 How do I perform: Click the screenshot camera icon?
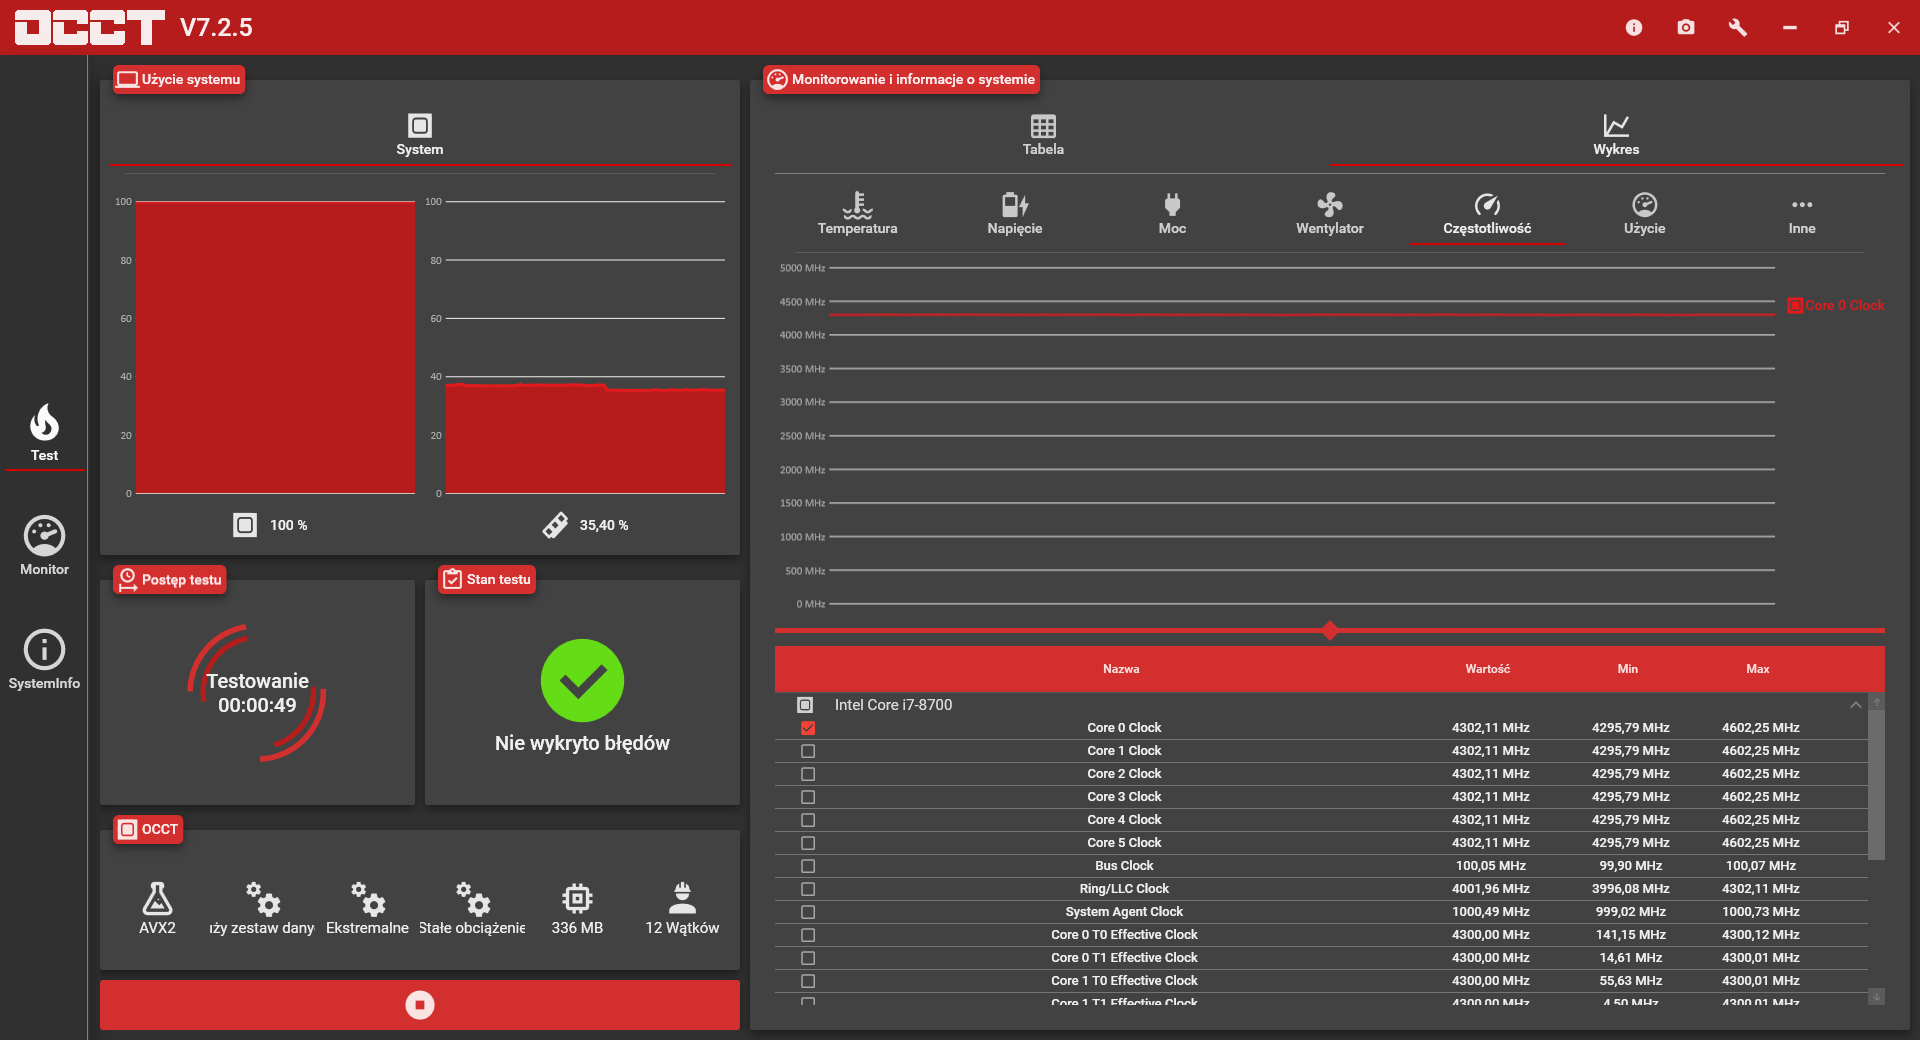coord(1686,27)
